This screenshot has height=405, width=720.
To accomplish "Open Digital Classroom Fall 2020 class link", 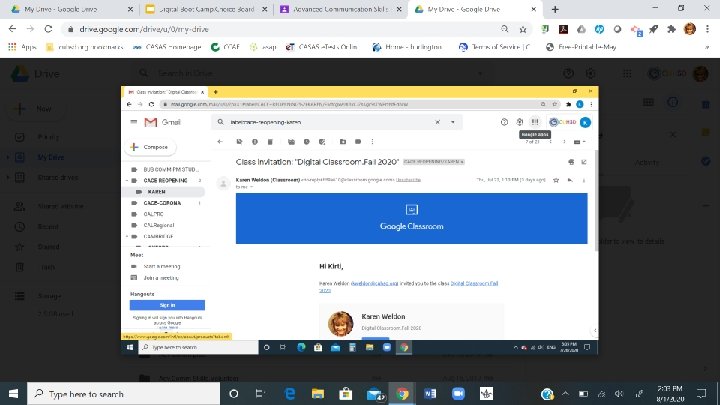I will [474, 283].
